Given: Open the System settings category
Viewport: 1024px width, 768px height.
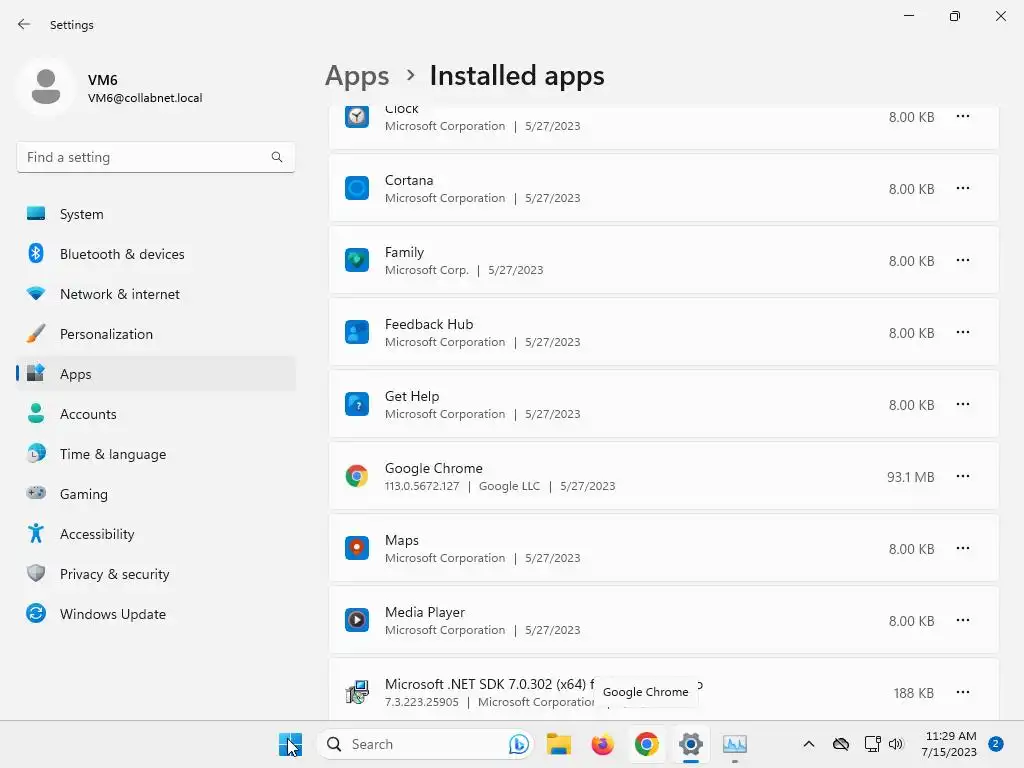Looking at the screenshot, I should [x=155, y=214].
